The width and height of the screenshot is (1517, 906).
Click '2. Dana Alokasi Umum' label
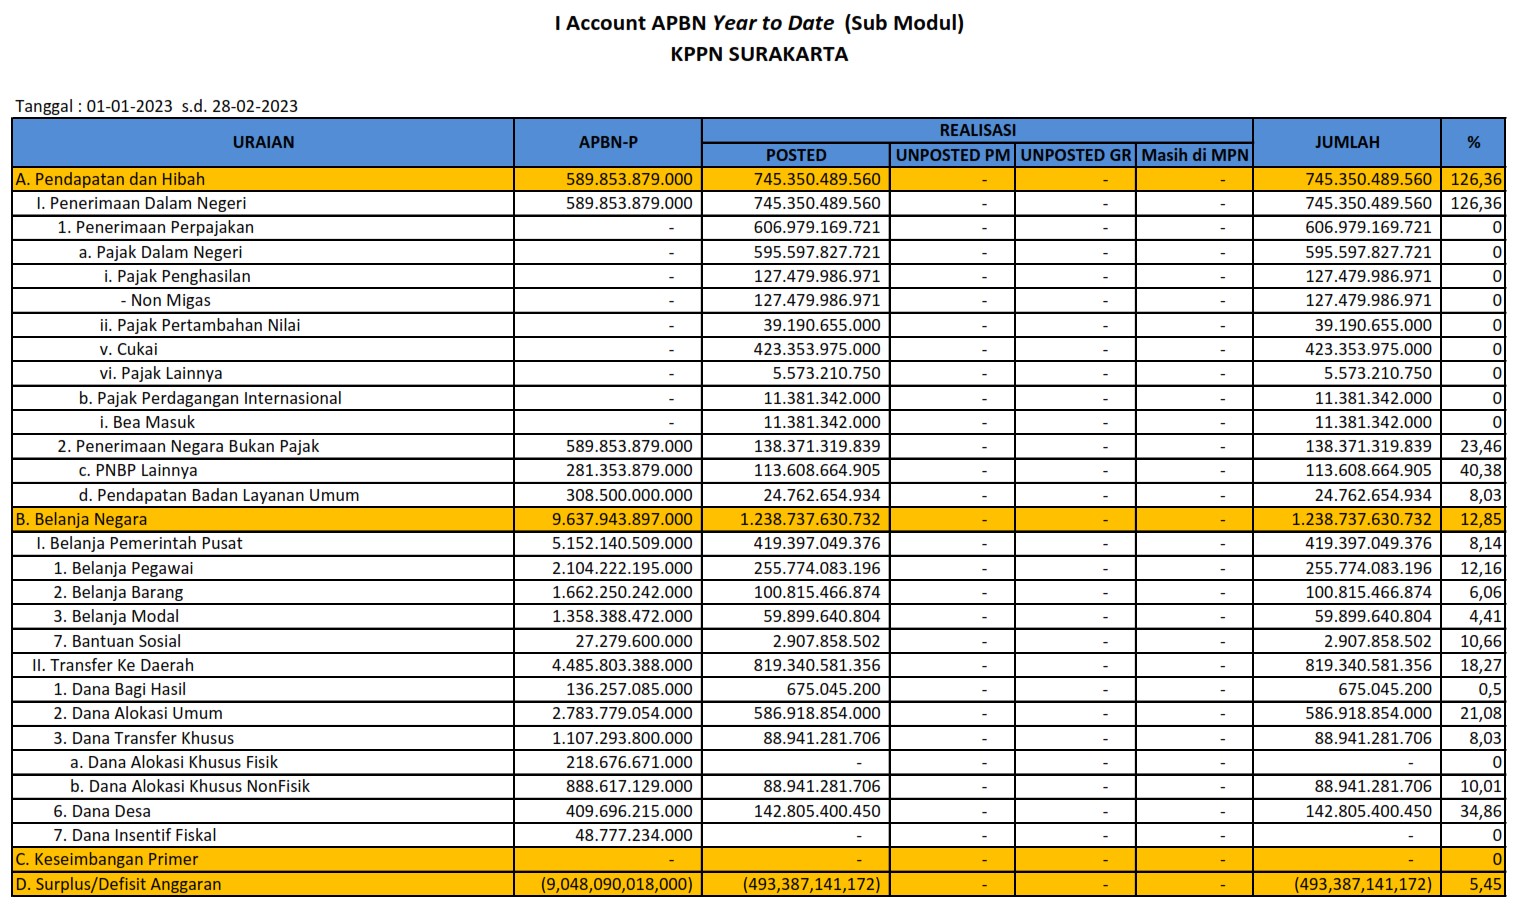138,713
